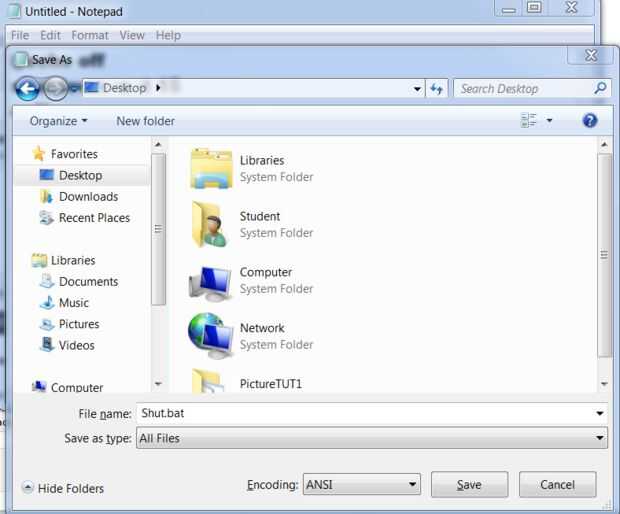Image resolution: width=620 pixels, height=514 pixels.
Task: Click the Music note icon
Action: pos(47,302)
